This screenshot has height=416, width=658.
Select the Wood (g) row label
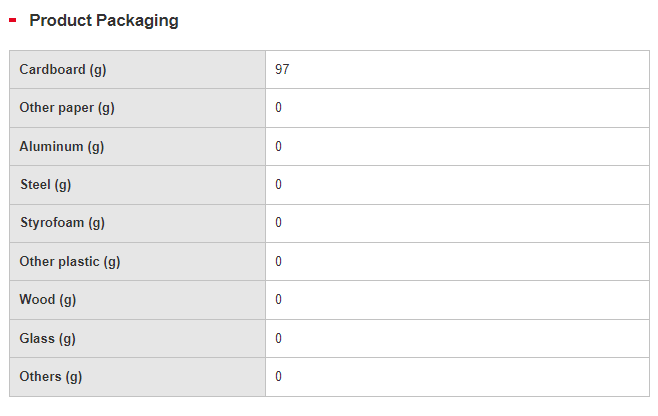point(48,300)
